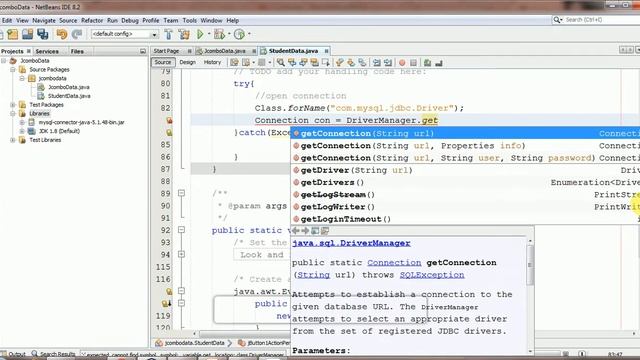Click the Search (Ctrl+I) input field
Viewport: 640px width, 360px height.
point(602,20)
